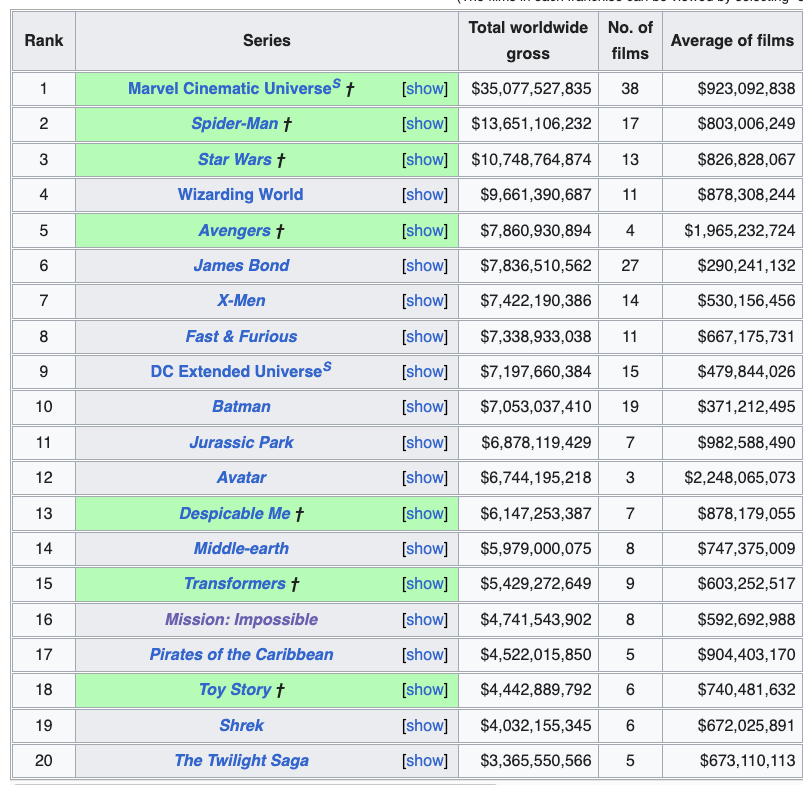Select the $982,588,490 average value
The height and width of the screenshot is (785, 811).
[x=732, y=443]
